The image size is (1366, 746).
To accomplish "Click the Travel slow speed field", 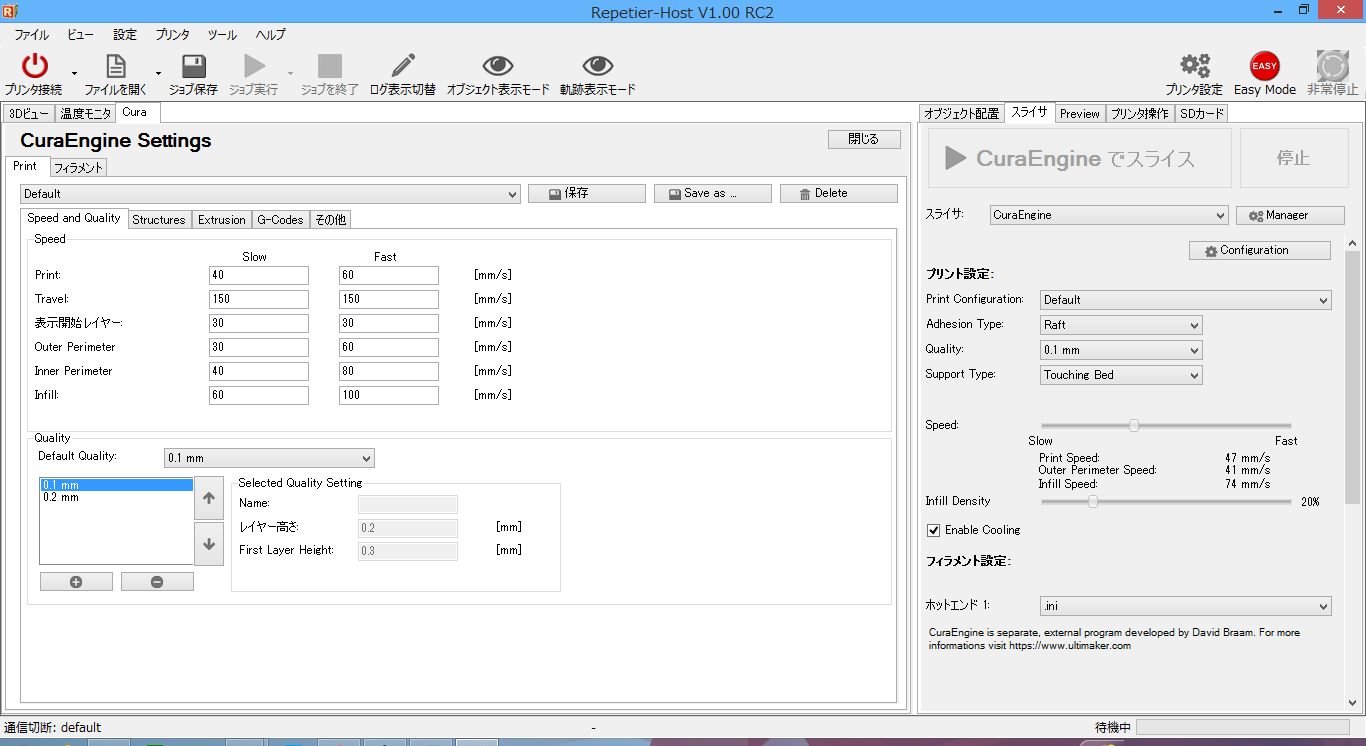I will (x=259, y=299).
